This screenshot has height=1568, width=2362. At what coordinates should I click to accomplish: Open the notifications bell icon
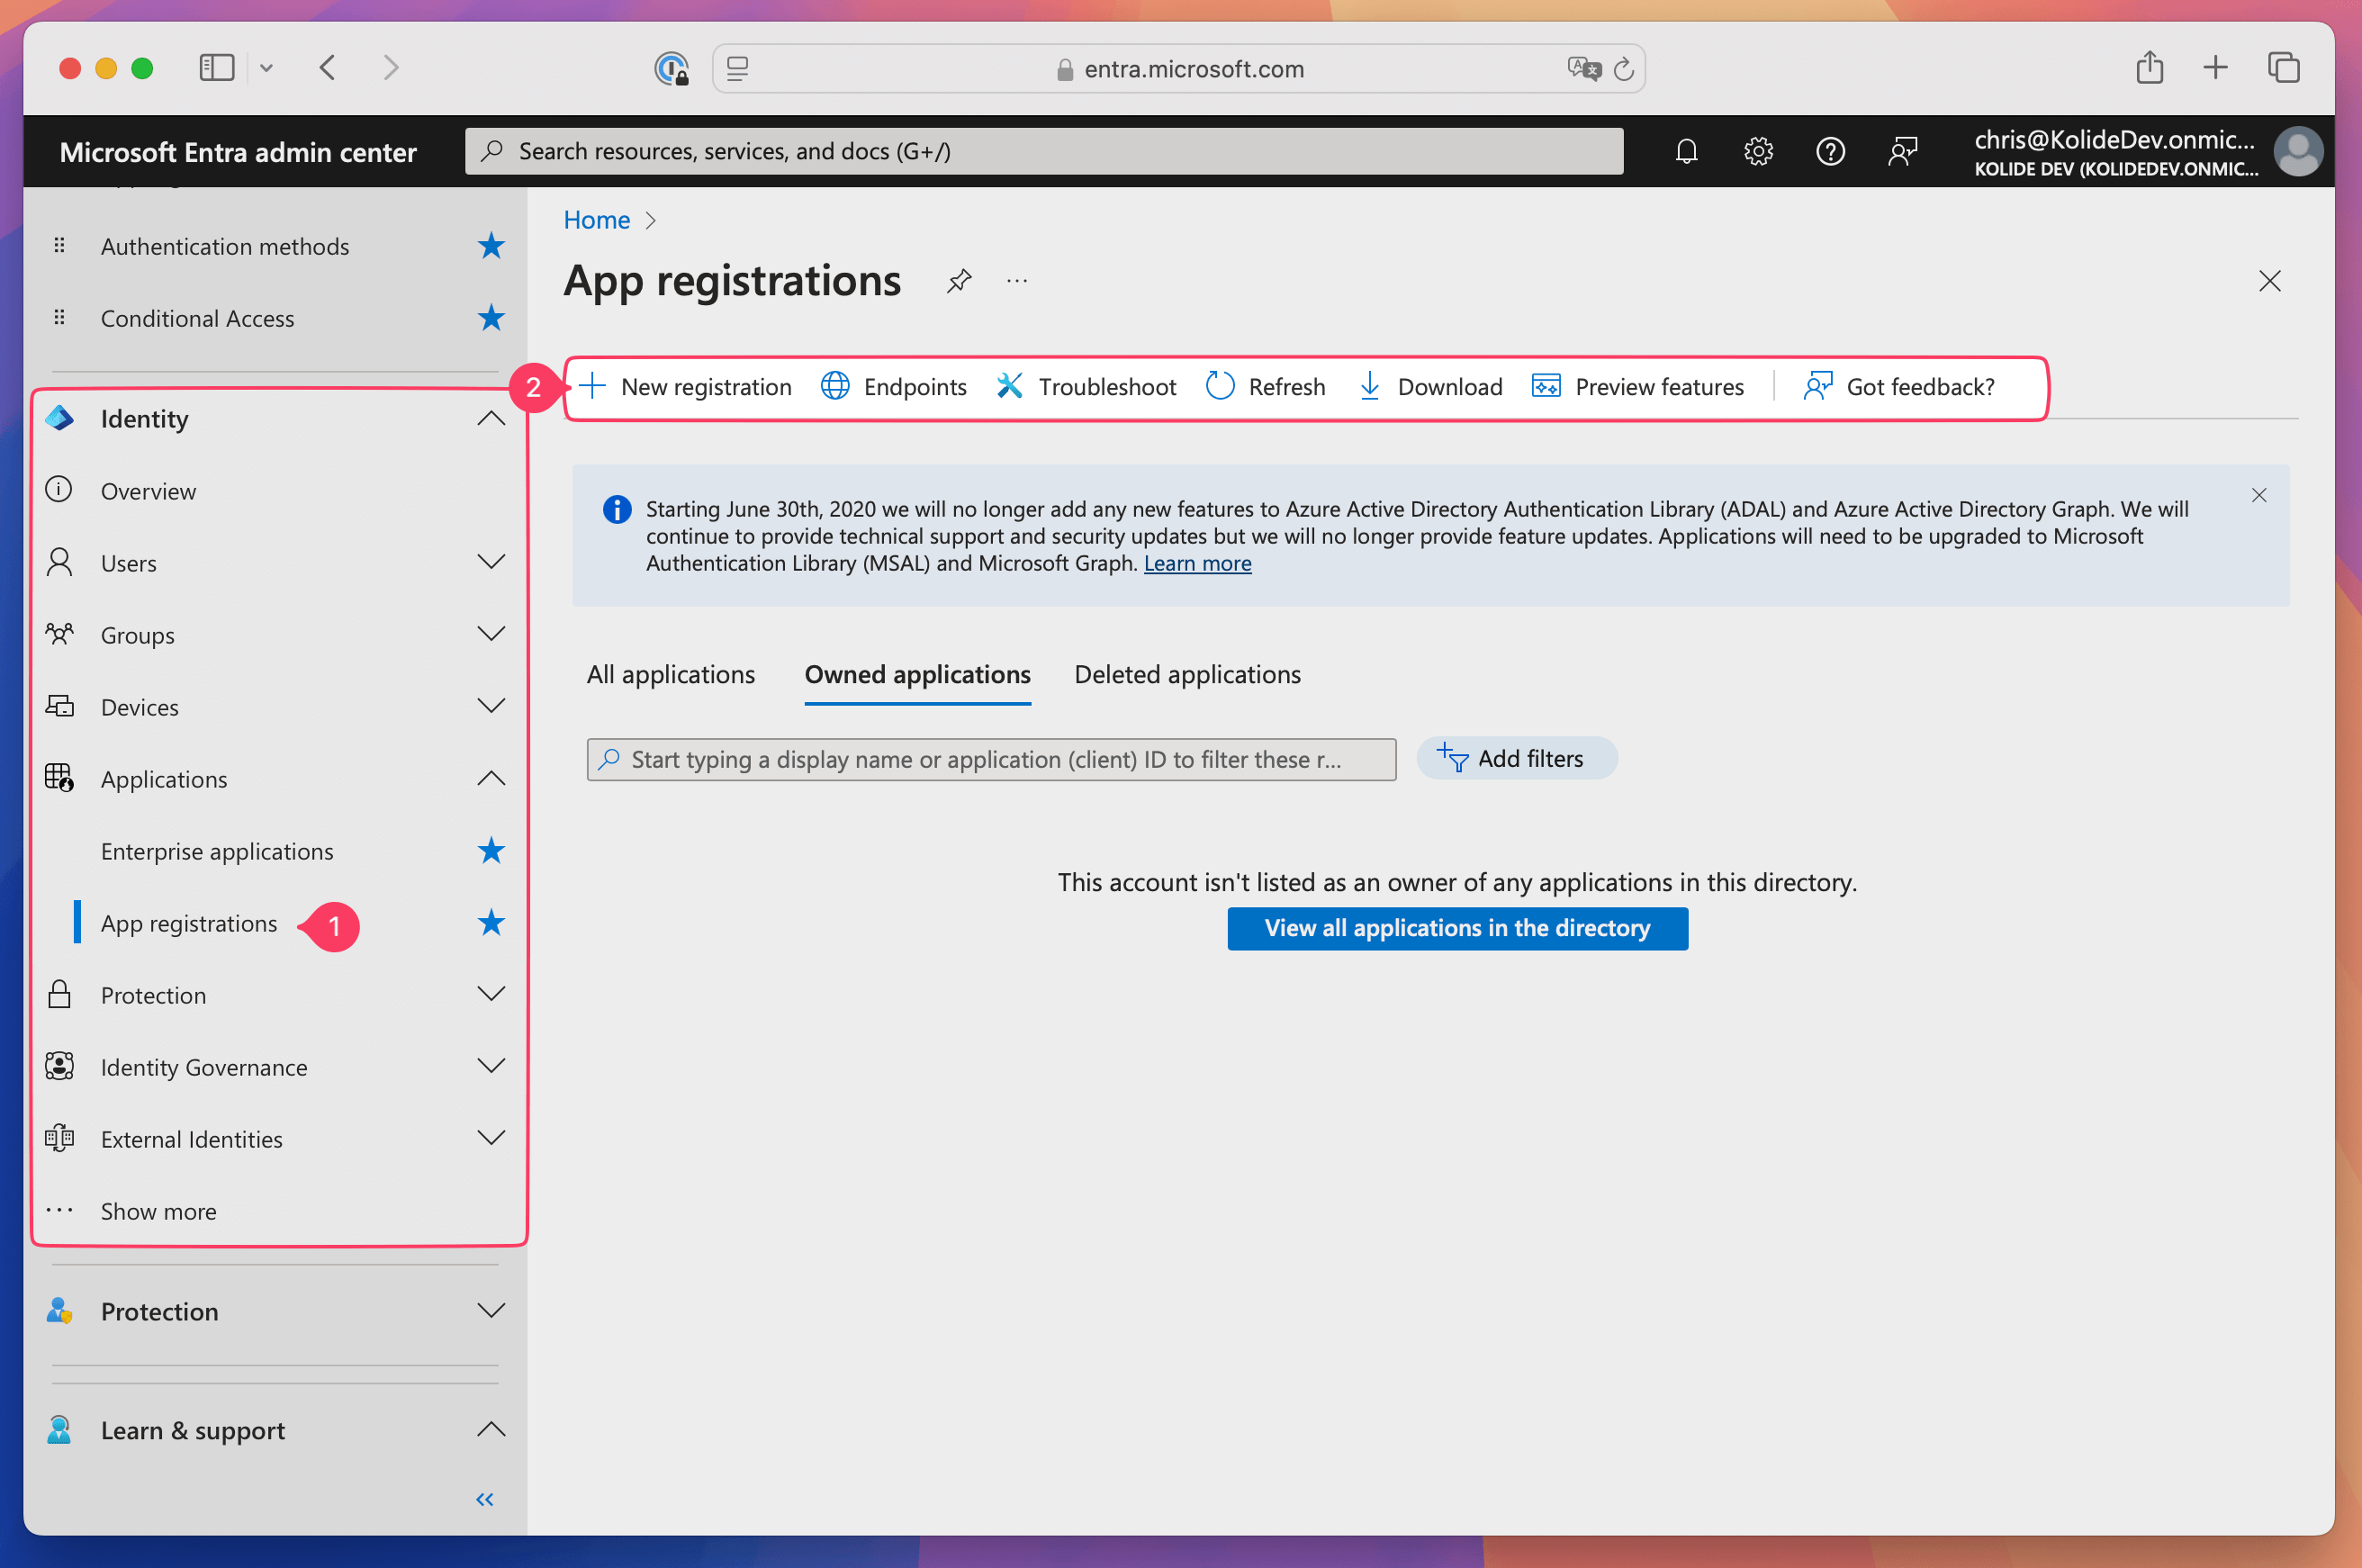tap(1686, 151)
